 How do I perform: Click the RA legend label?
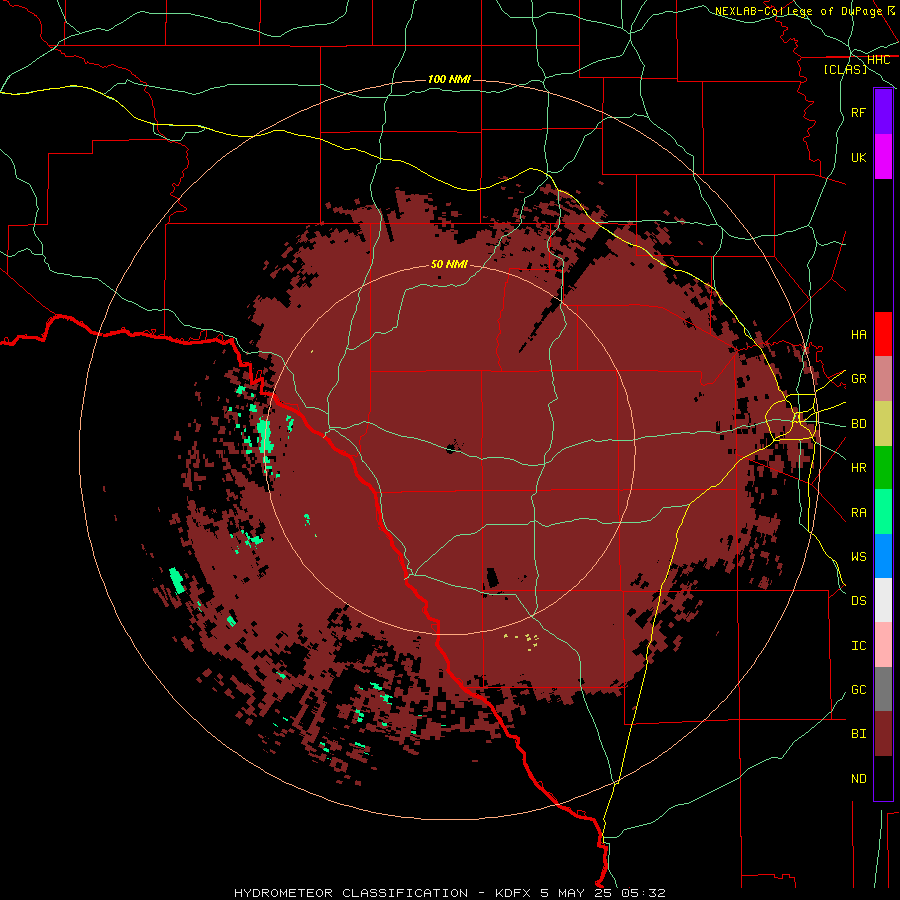[858, 513]
